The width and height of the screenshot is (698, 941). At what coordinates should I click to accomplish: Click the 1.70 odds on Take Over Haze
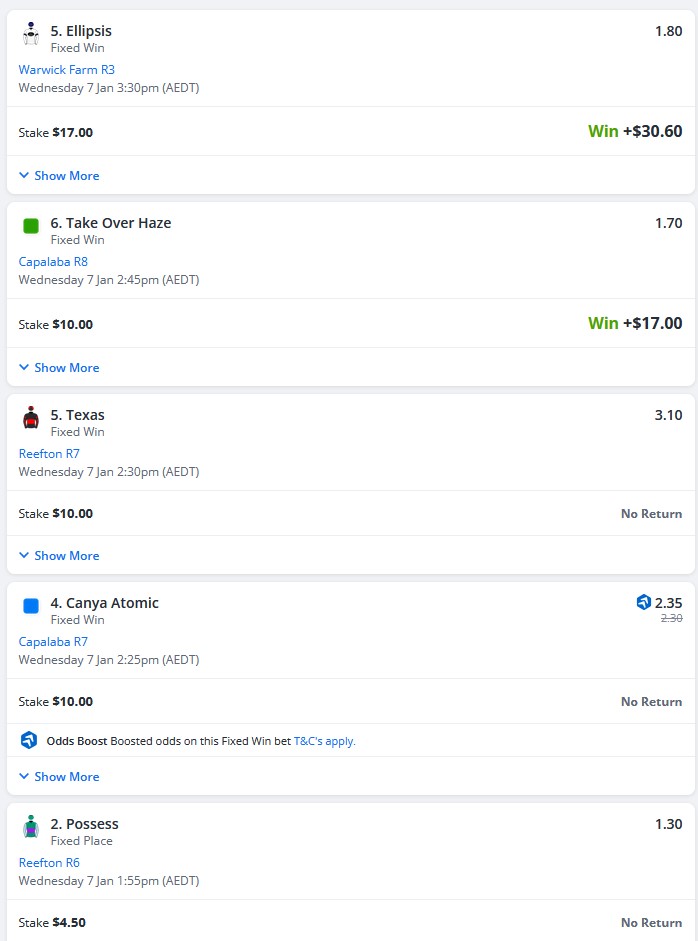[669, 223]
